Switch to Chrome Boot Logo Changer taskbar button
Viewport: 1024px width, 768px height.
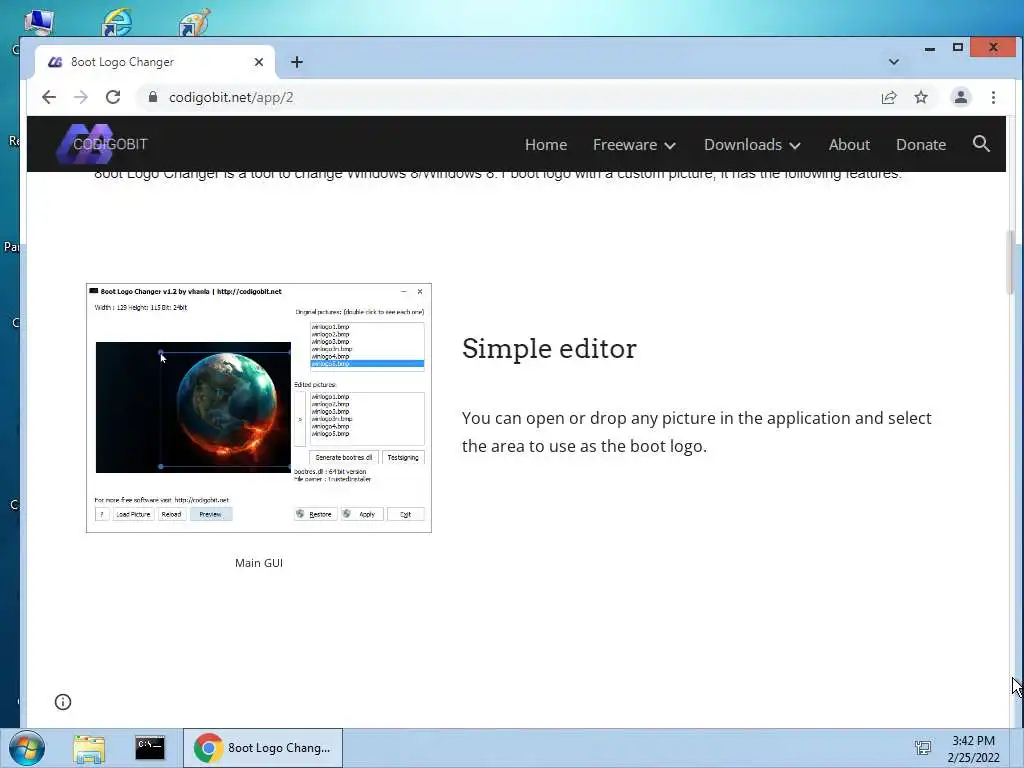click(263, 748)
